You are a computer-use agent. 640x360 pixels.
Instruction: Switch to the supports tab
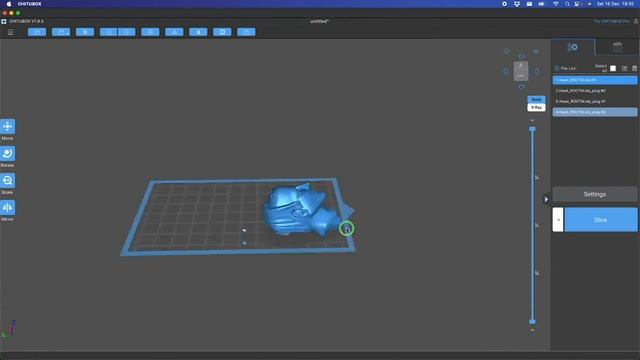pos(617,47)
